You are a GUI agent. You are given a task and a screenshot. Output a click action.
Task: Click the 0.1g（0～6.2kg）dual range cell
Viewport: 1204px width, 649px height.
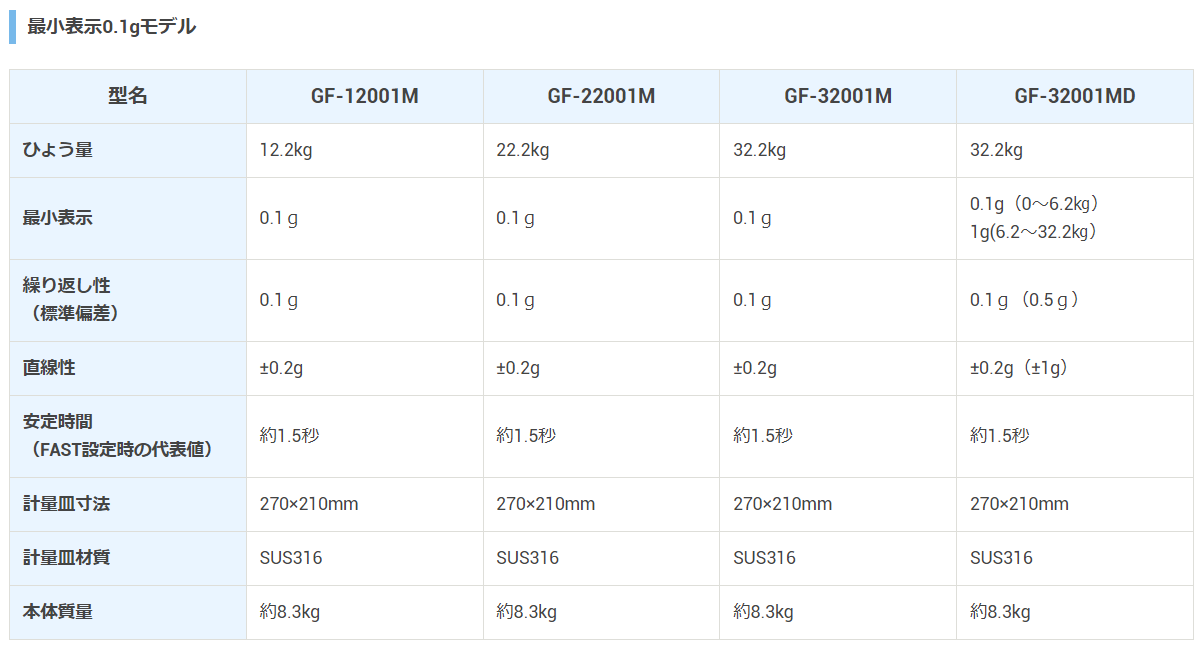[x=1075, y=218]
